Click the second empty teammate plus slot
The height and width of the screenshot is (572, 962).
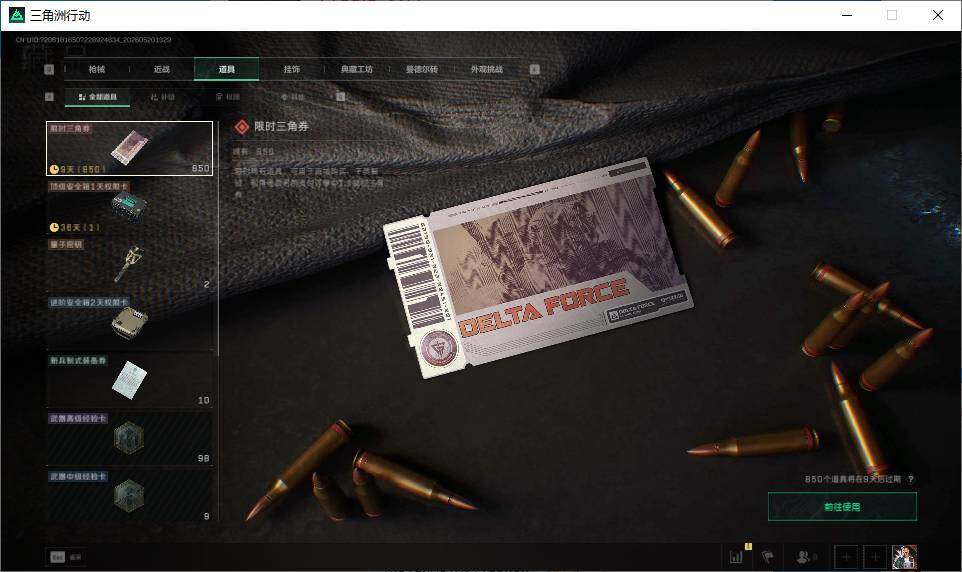[875, 557]
